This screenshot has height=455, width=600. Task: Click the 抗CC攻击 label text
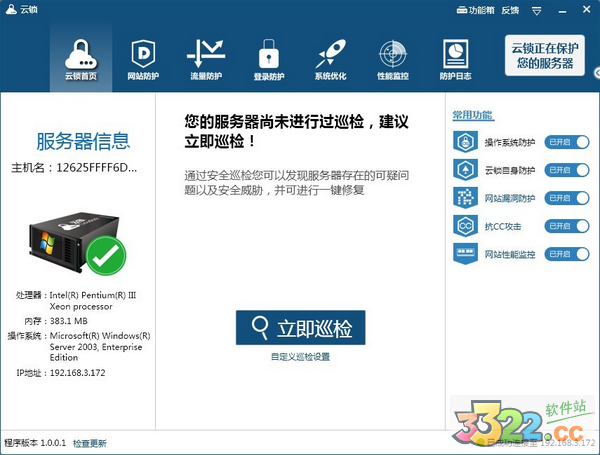503,226
